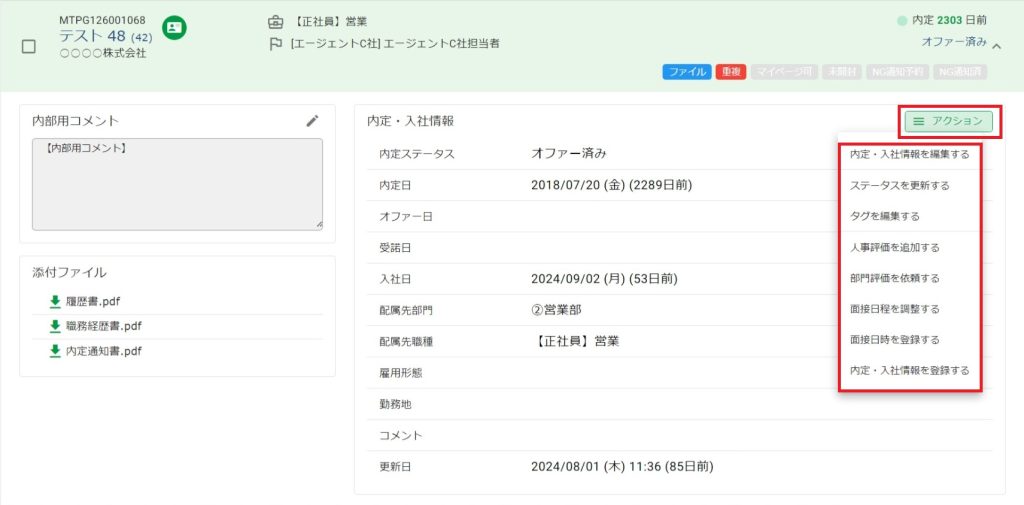
Task: Click the red 重複 tag
Action: 730,72
